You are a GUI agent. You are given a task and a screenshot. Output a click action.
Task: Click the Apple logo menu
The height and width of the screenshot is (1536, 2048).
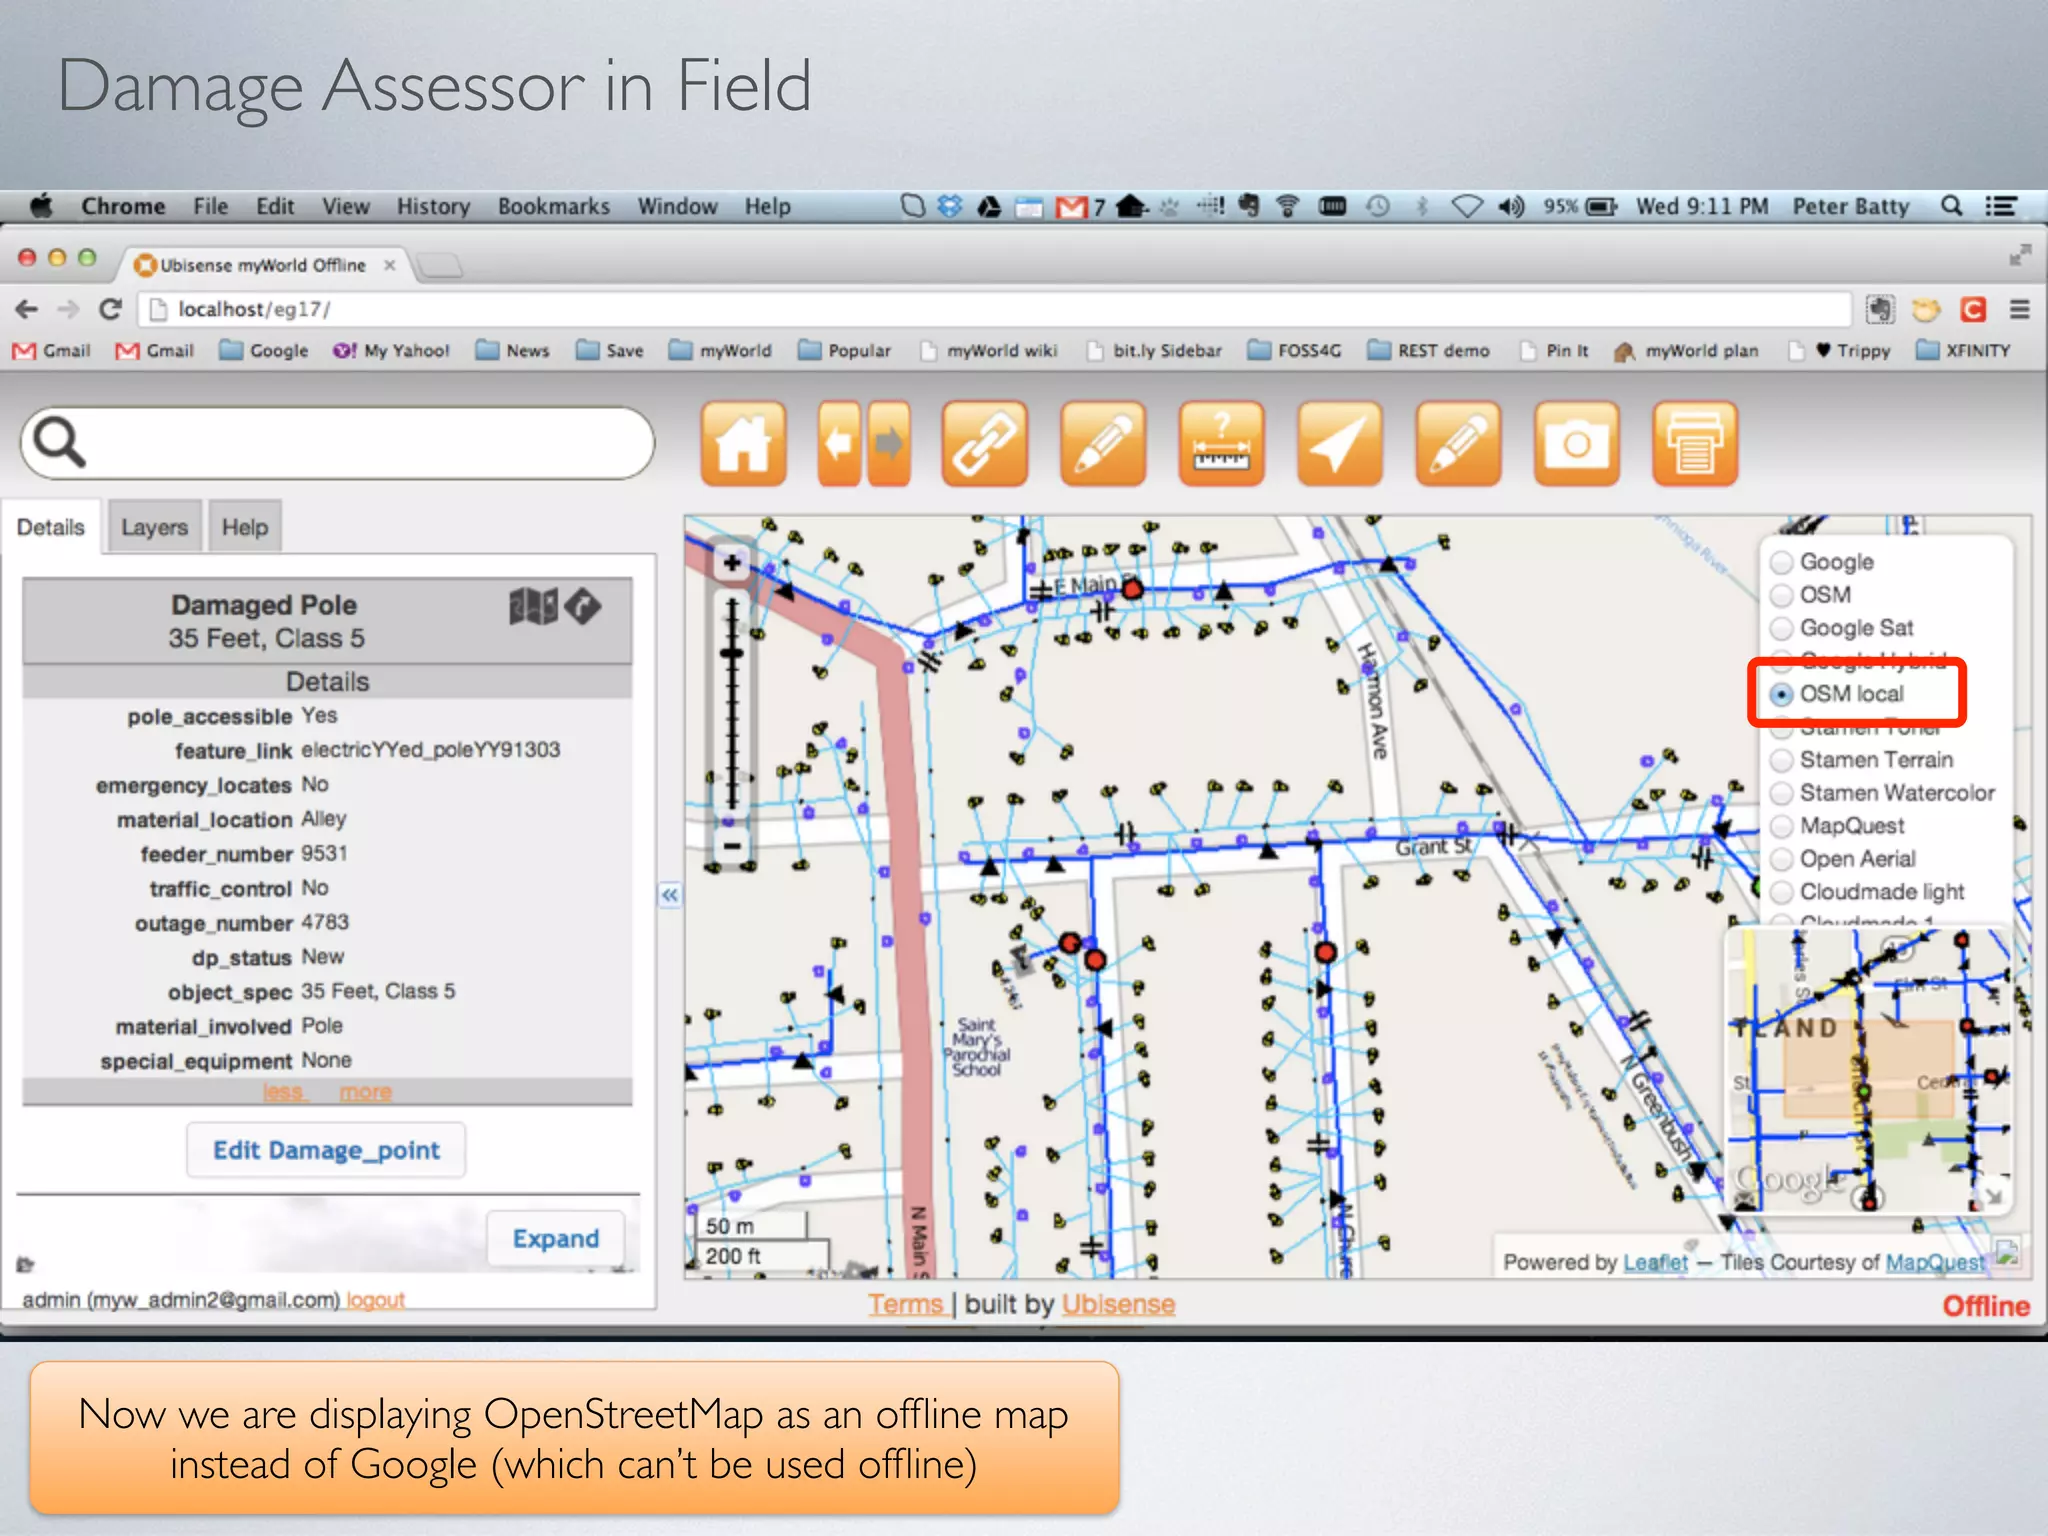click(41, 206)
